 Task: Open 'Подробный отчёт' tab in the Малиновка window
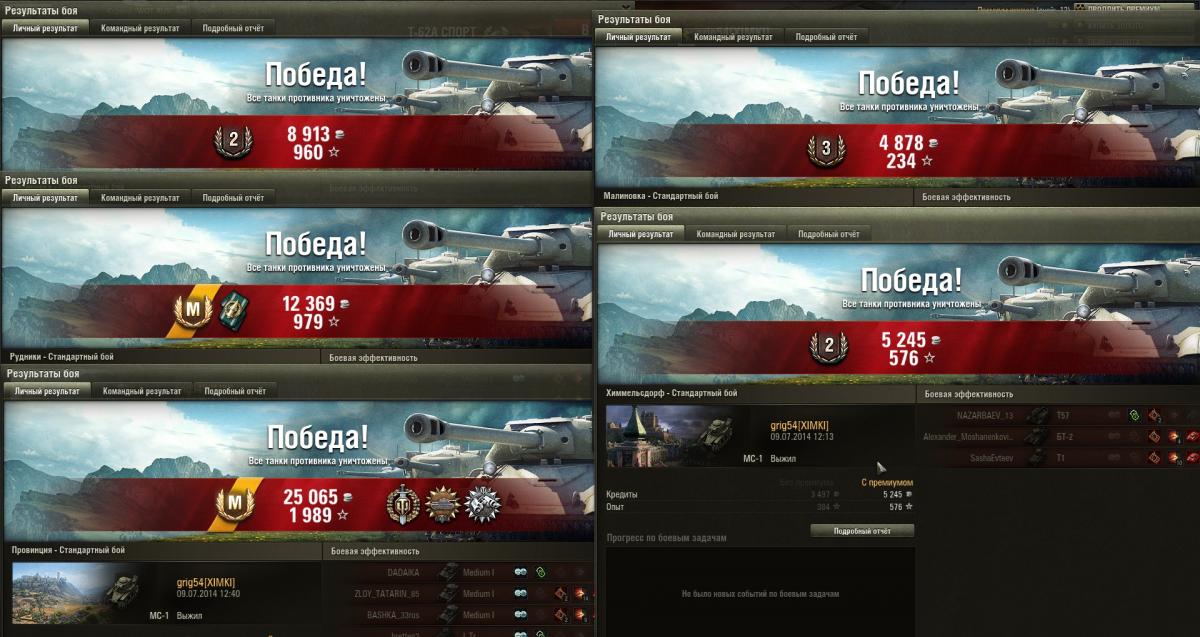tap(825, 37)
